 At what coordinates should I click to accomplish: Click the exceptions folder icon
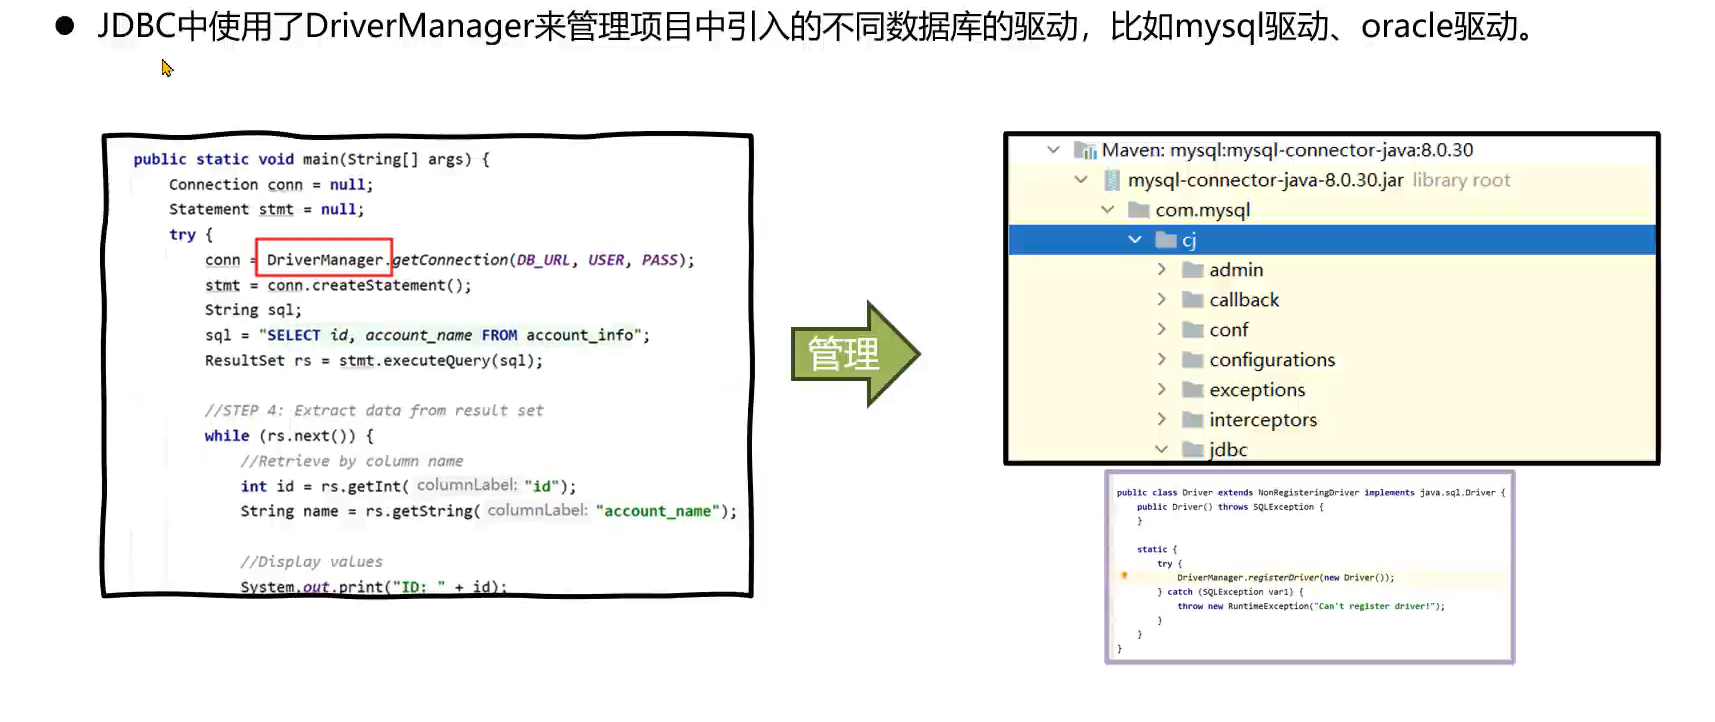click(x=1192, y=390)
